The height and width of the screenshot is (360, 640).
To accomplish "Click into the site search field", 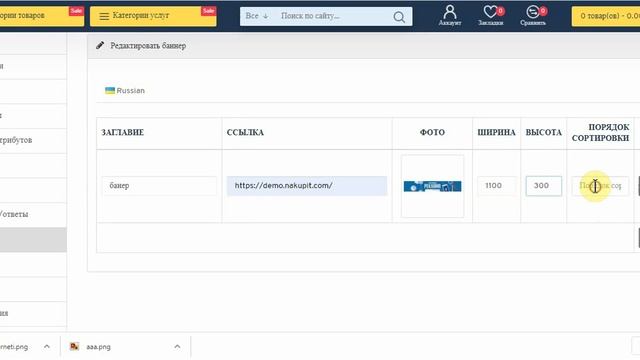I will [335, 16].
